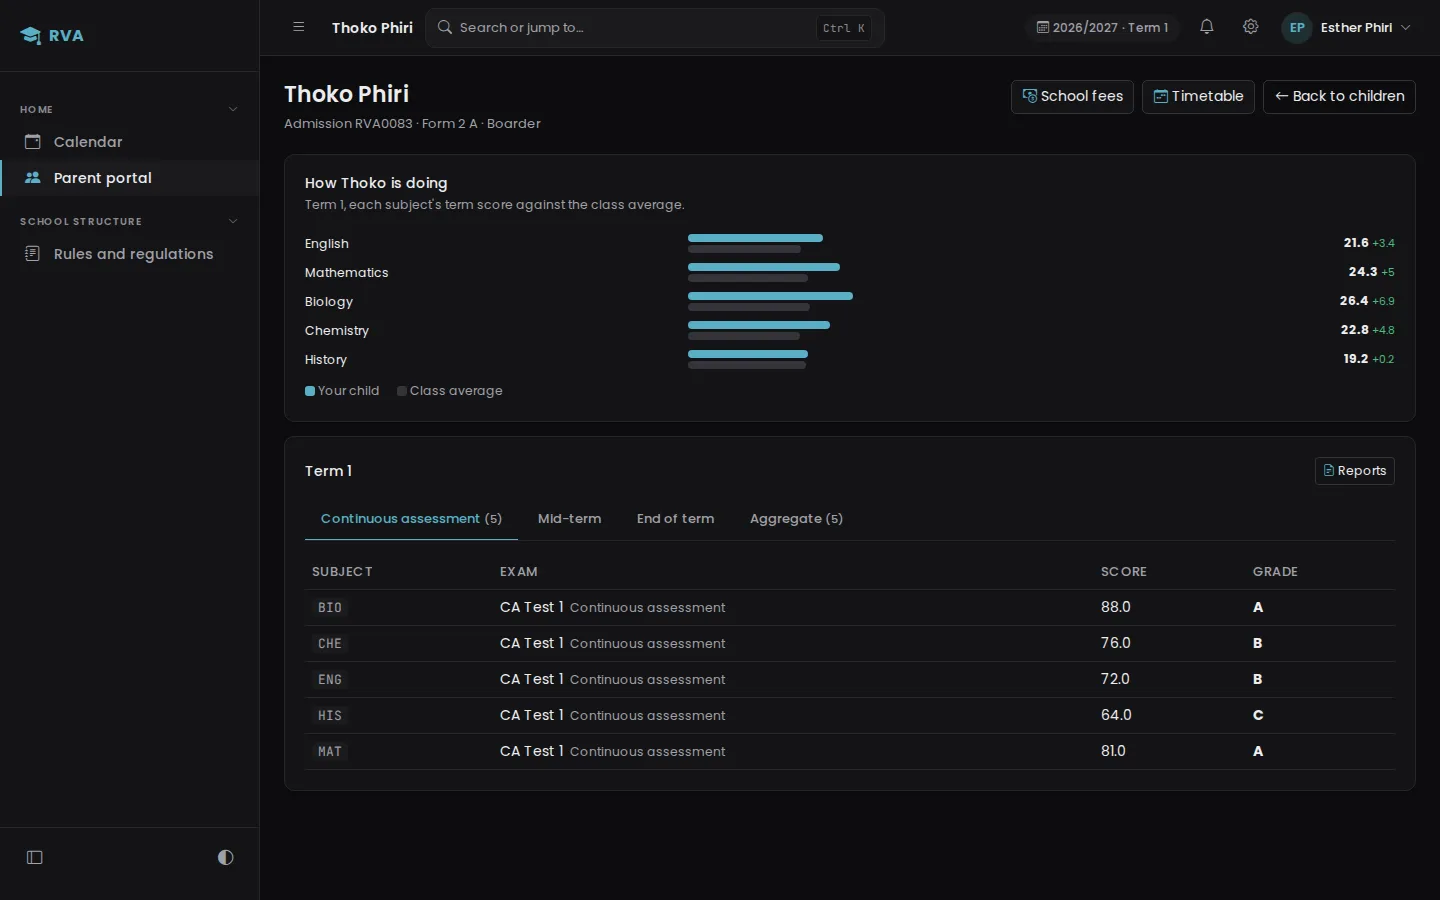The width and height of the screenshot is (1440, 900).
Task: Open Esther Phiri account dropdown
Action: click(x=1347, y=28)
